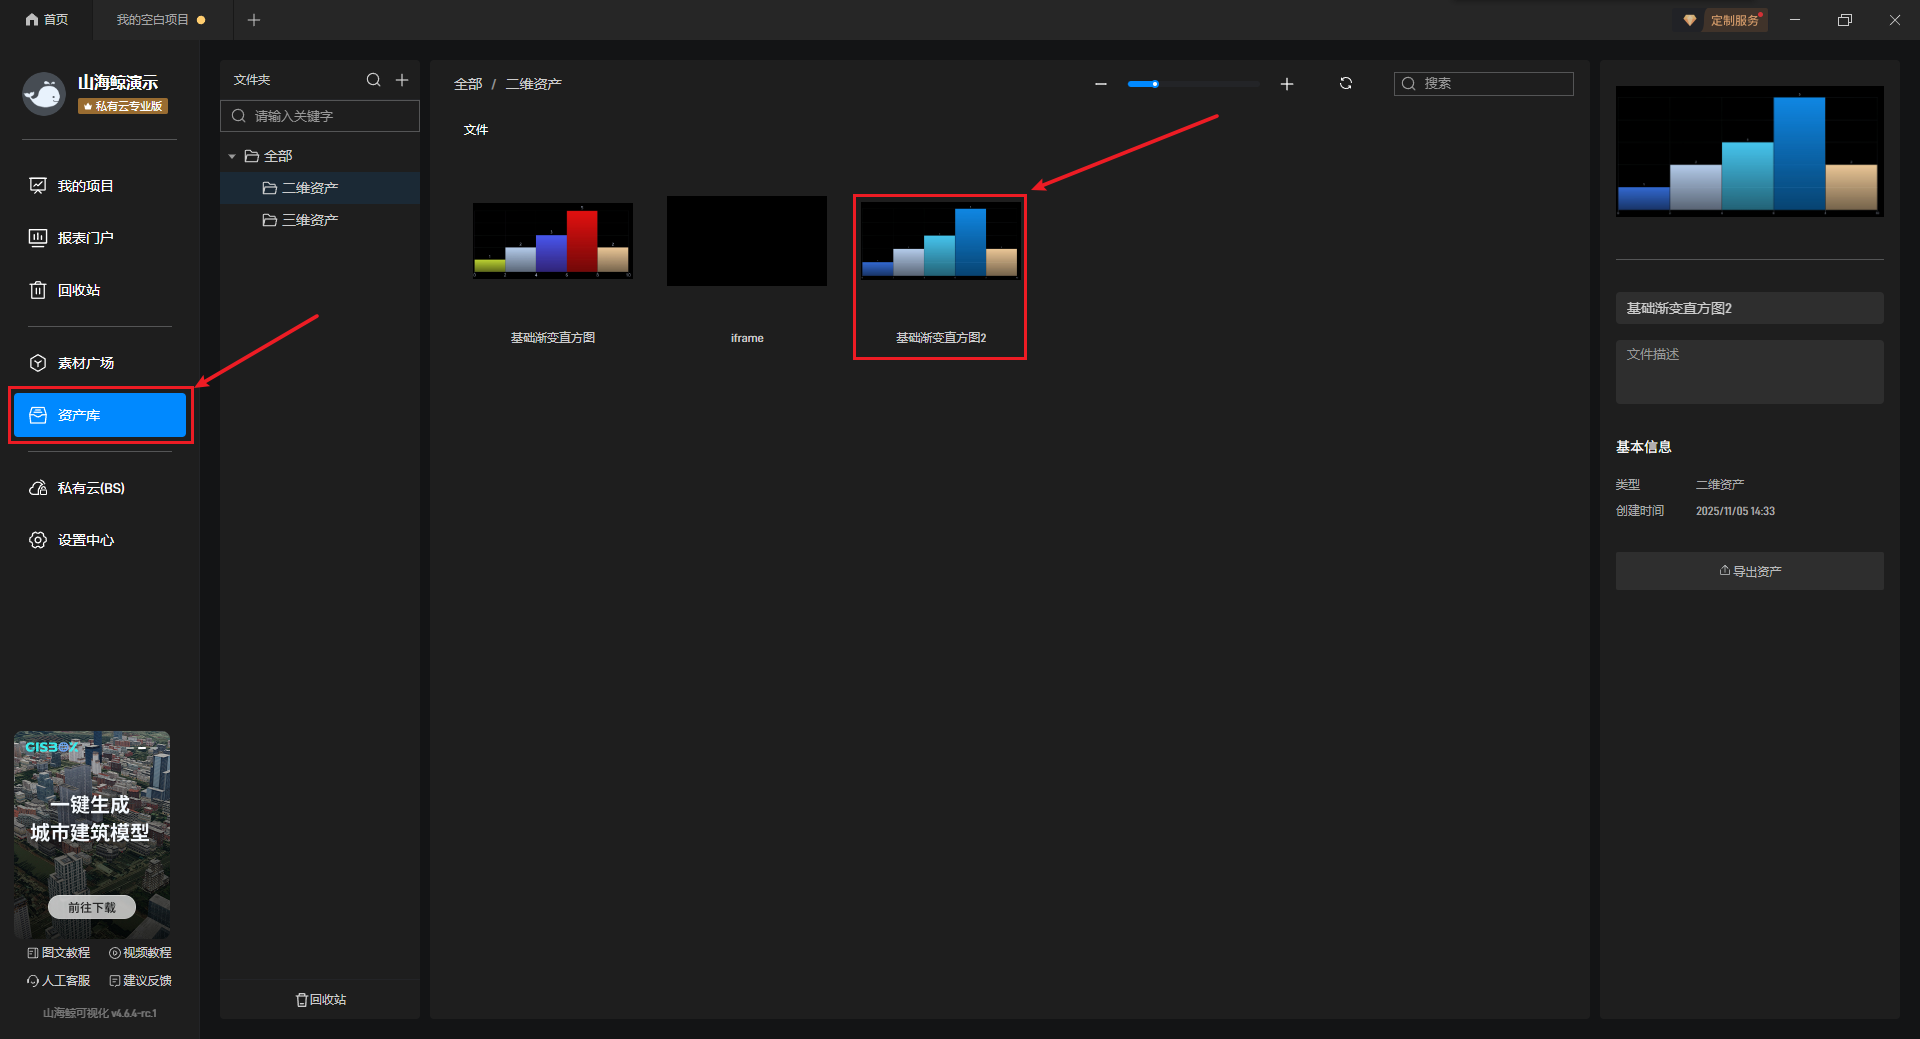Viewport: 1920px width, 1039px height.
Task: Click the 前往下载 banner button
Action: [92, 907]
